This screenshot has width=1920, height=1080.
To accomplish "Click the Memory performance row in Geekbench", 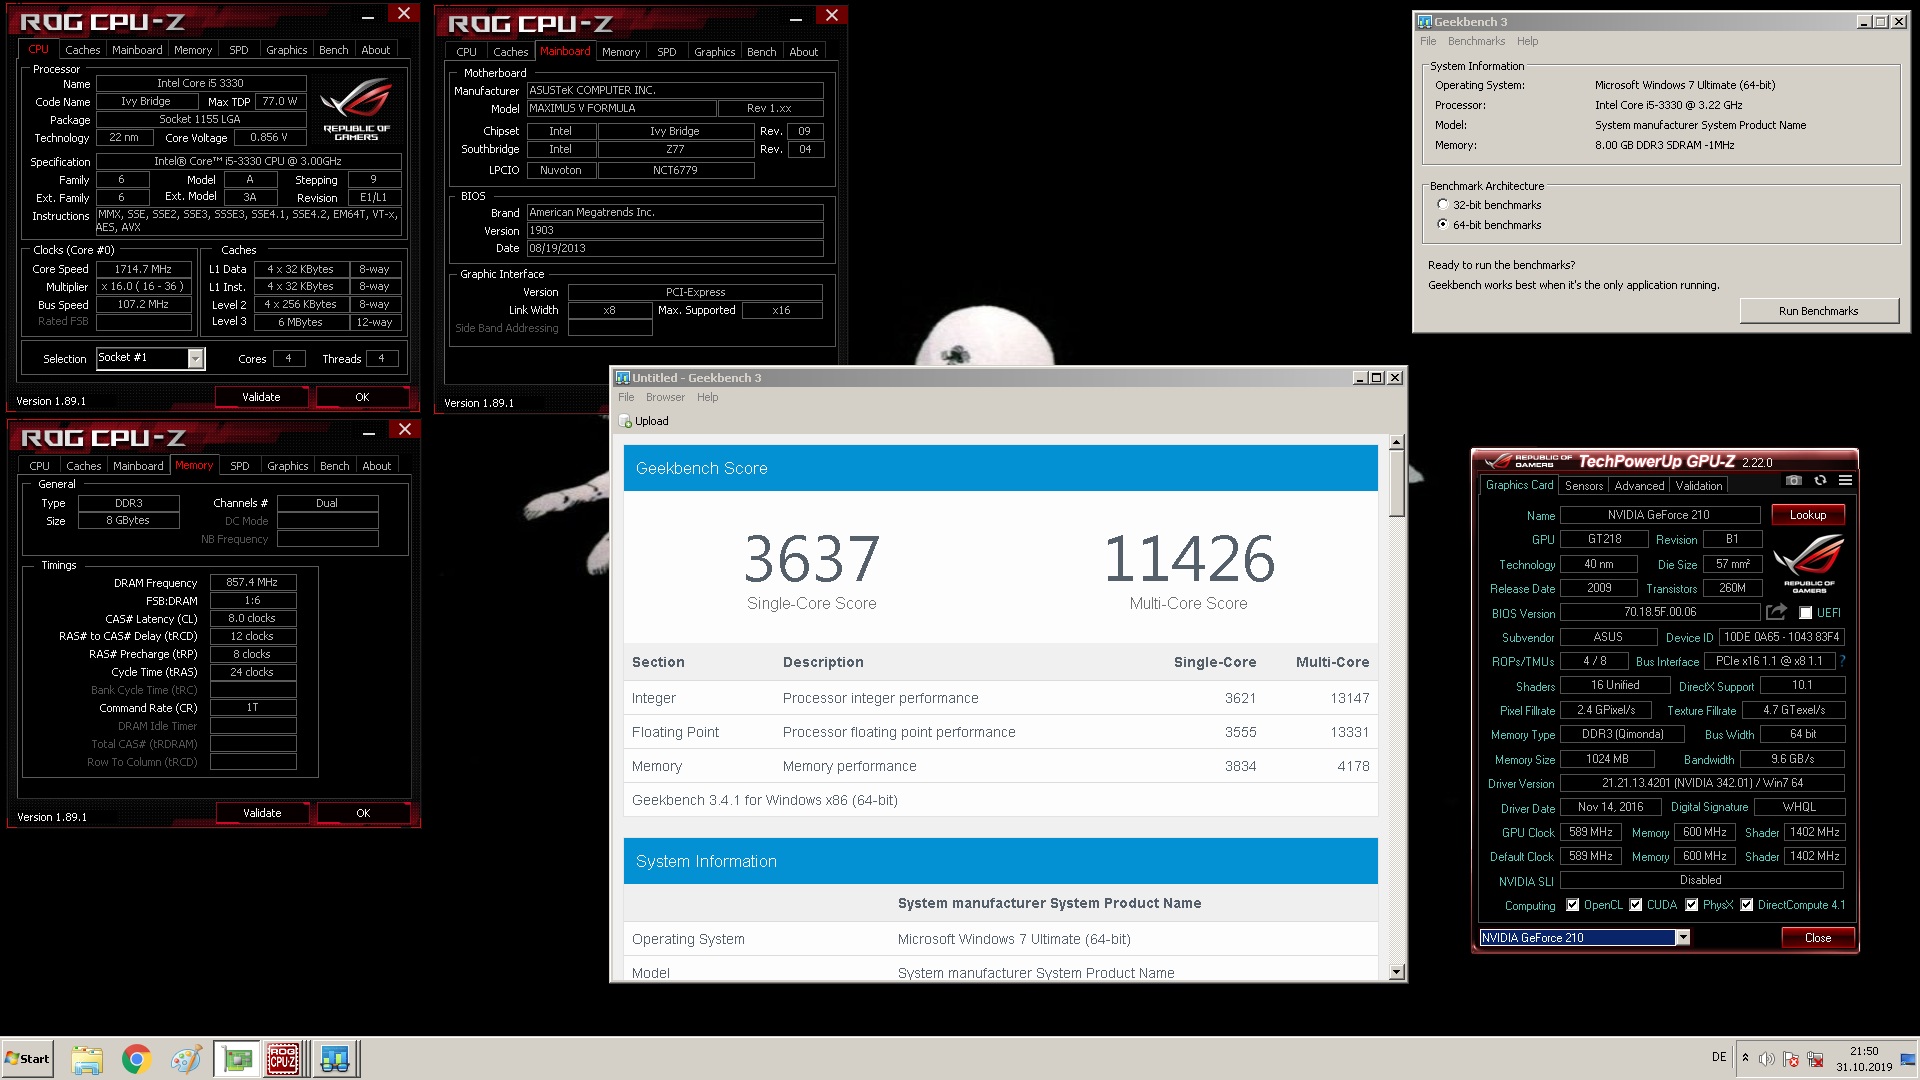I will [1000, 766].
